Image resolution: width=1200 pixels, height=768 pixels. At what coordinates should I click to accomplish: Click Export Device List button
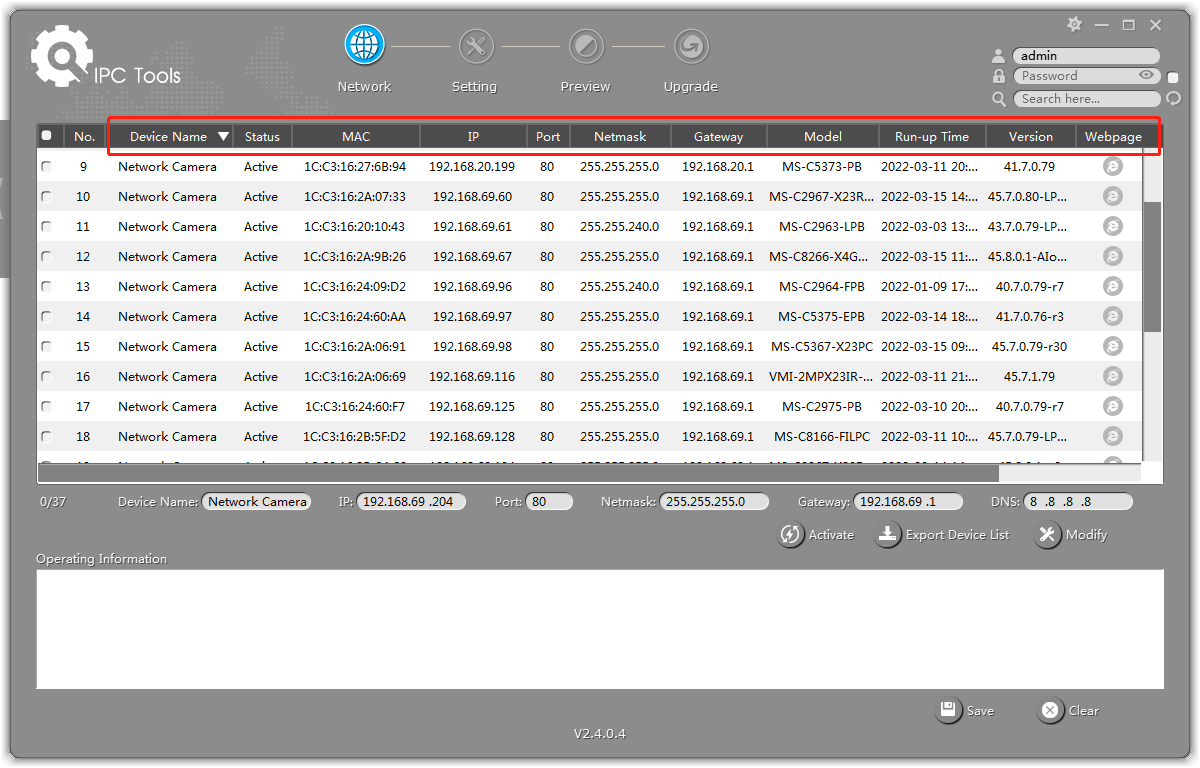click(x=942, y=535)
